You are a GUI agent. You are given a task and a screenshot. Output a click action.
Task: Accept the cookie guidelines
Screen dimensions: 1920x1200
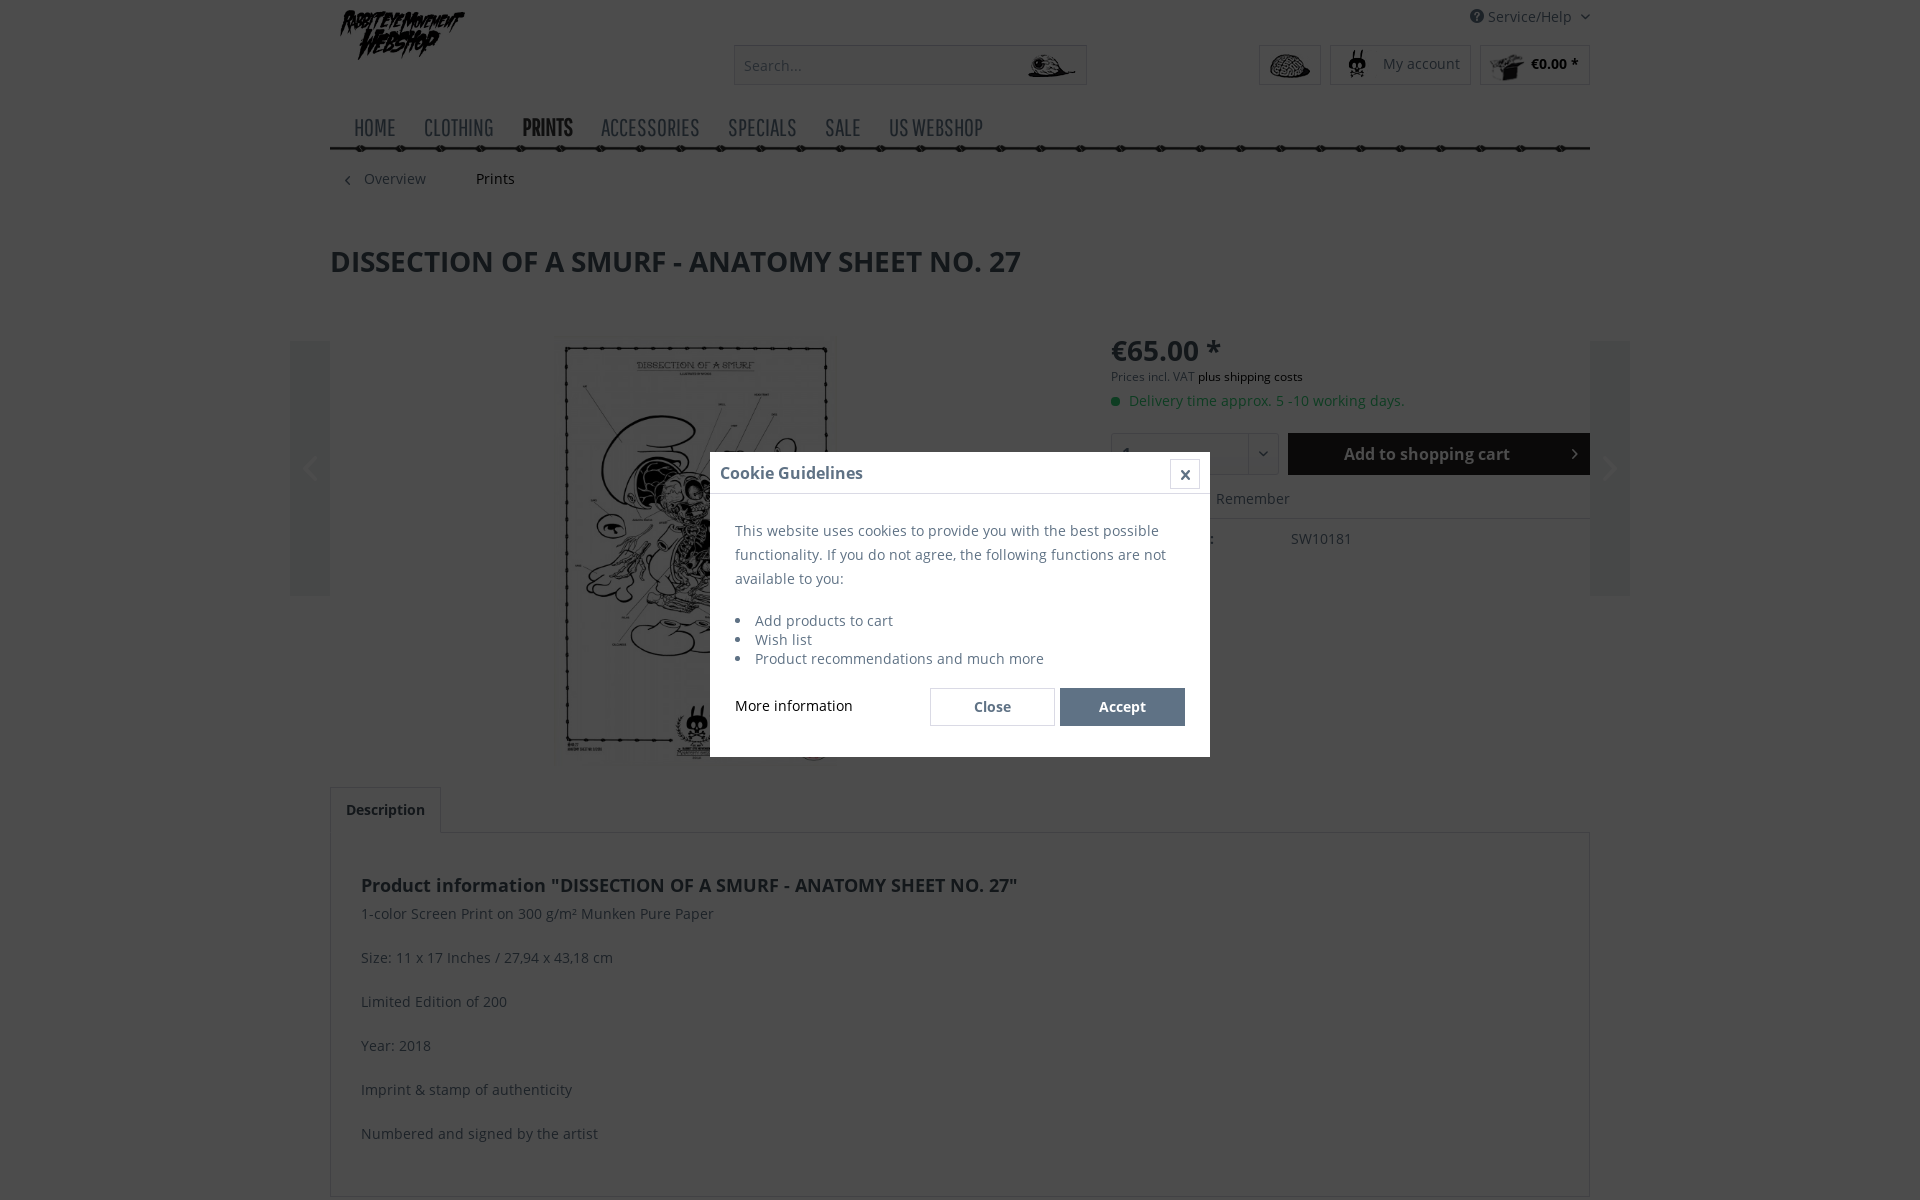tap(1122, 707)
